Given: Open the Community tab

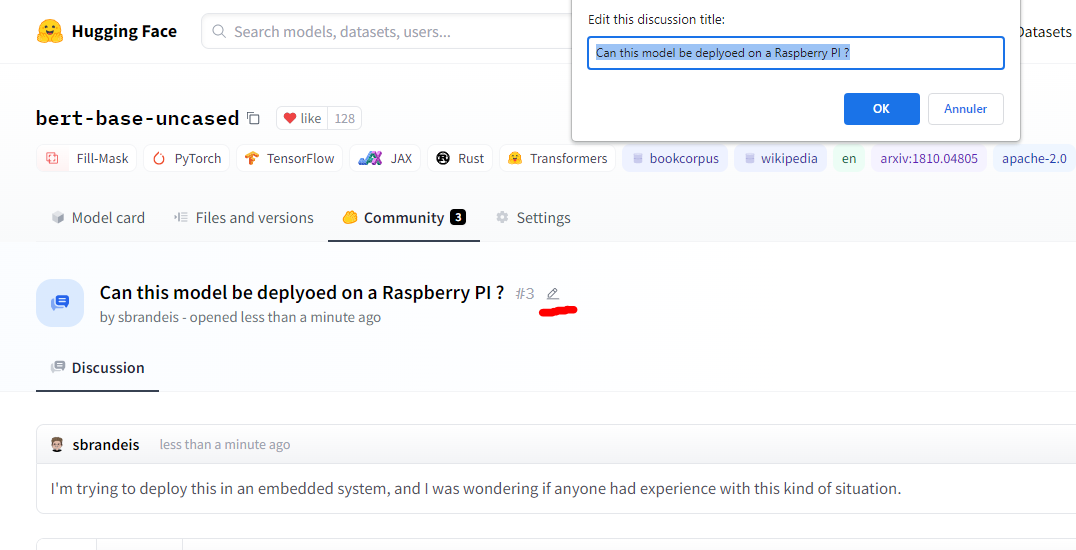Looking at the screenshot, I should tap(403, 218).
